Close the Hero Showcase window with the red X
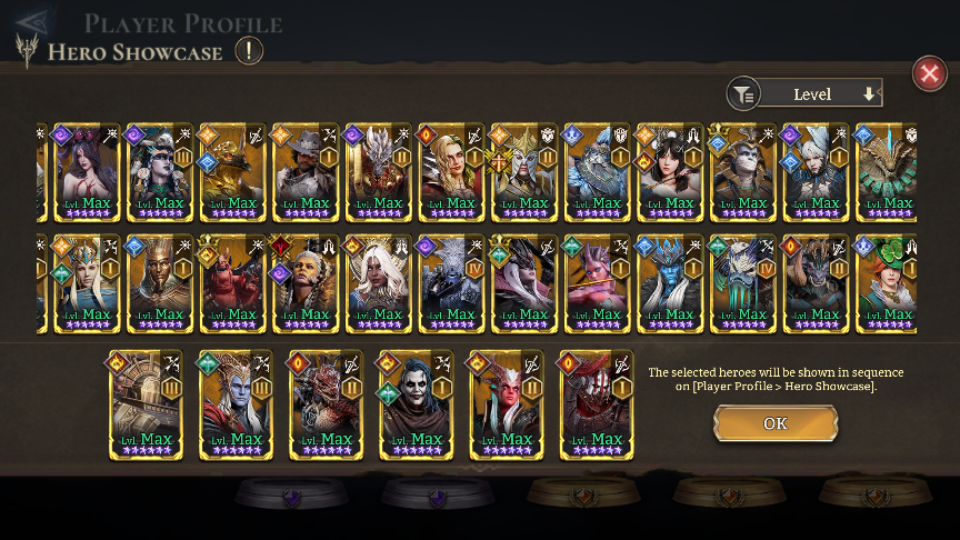Screen dimensions: 960x540 (x=929, y=74)
